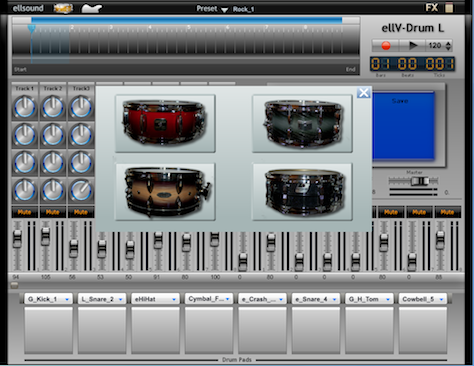Viewport: 474px width, 366px height.
Task: Click the guitar icon in top bar
Action: pos(92,8)
